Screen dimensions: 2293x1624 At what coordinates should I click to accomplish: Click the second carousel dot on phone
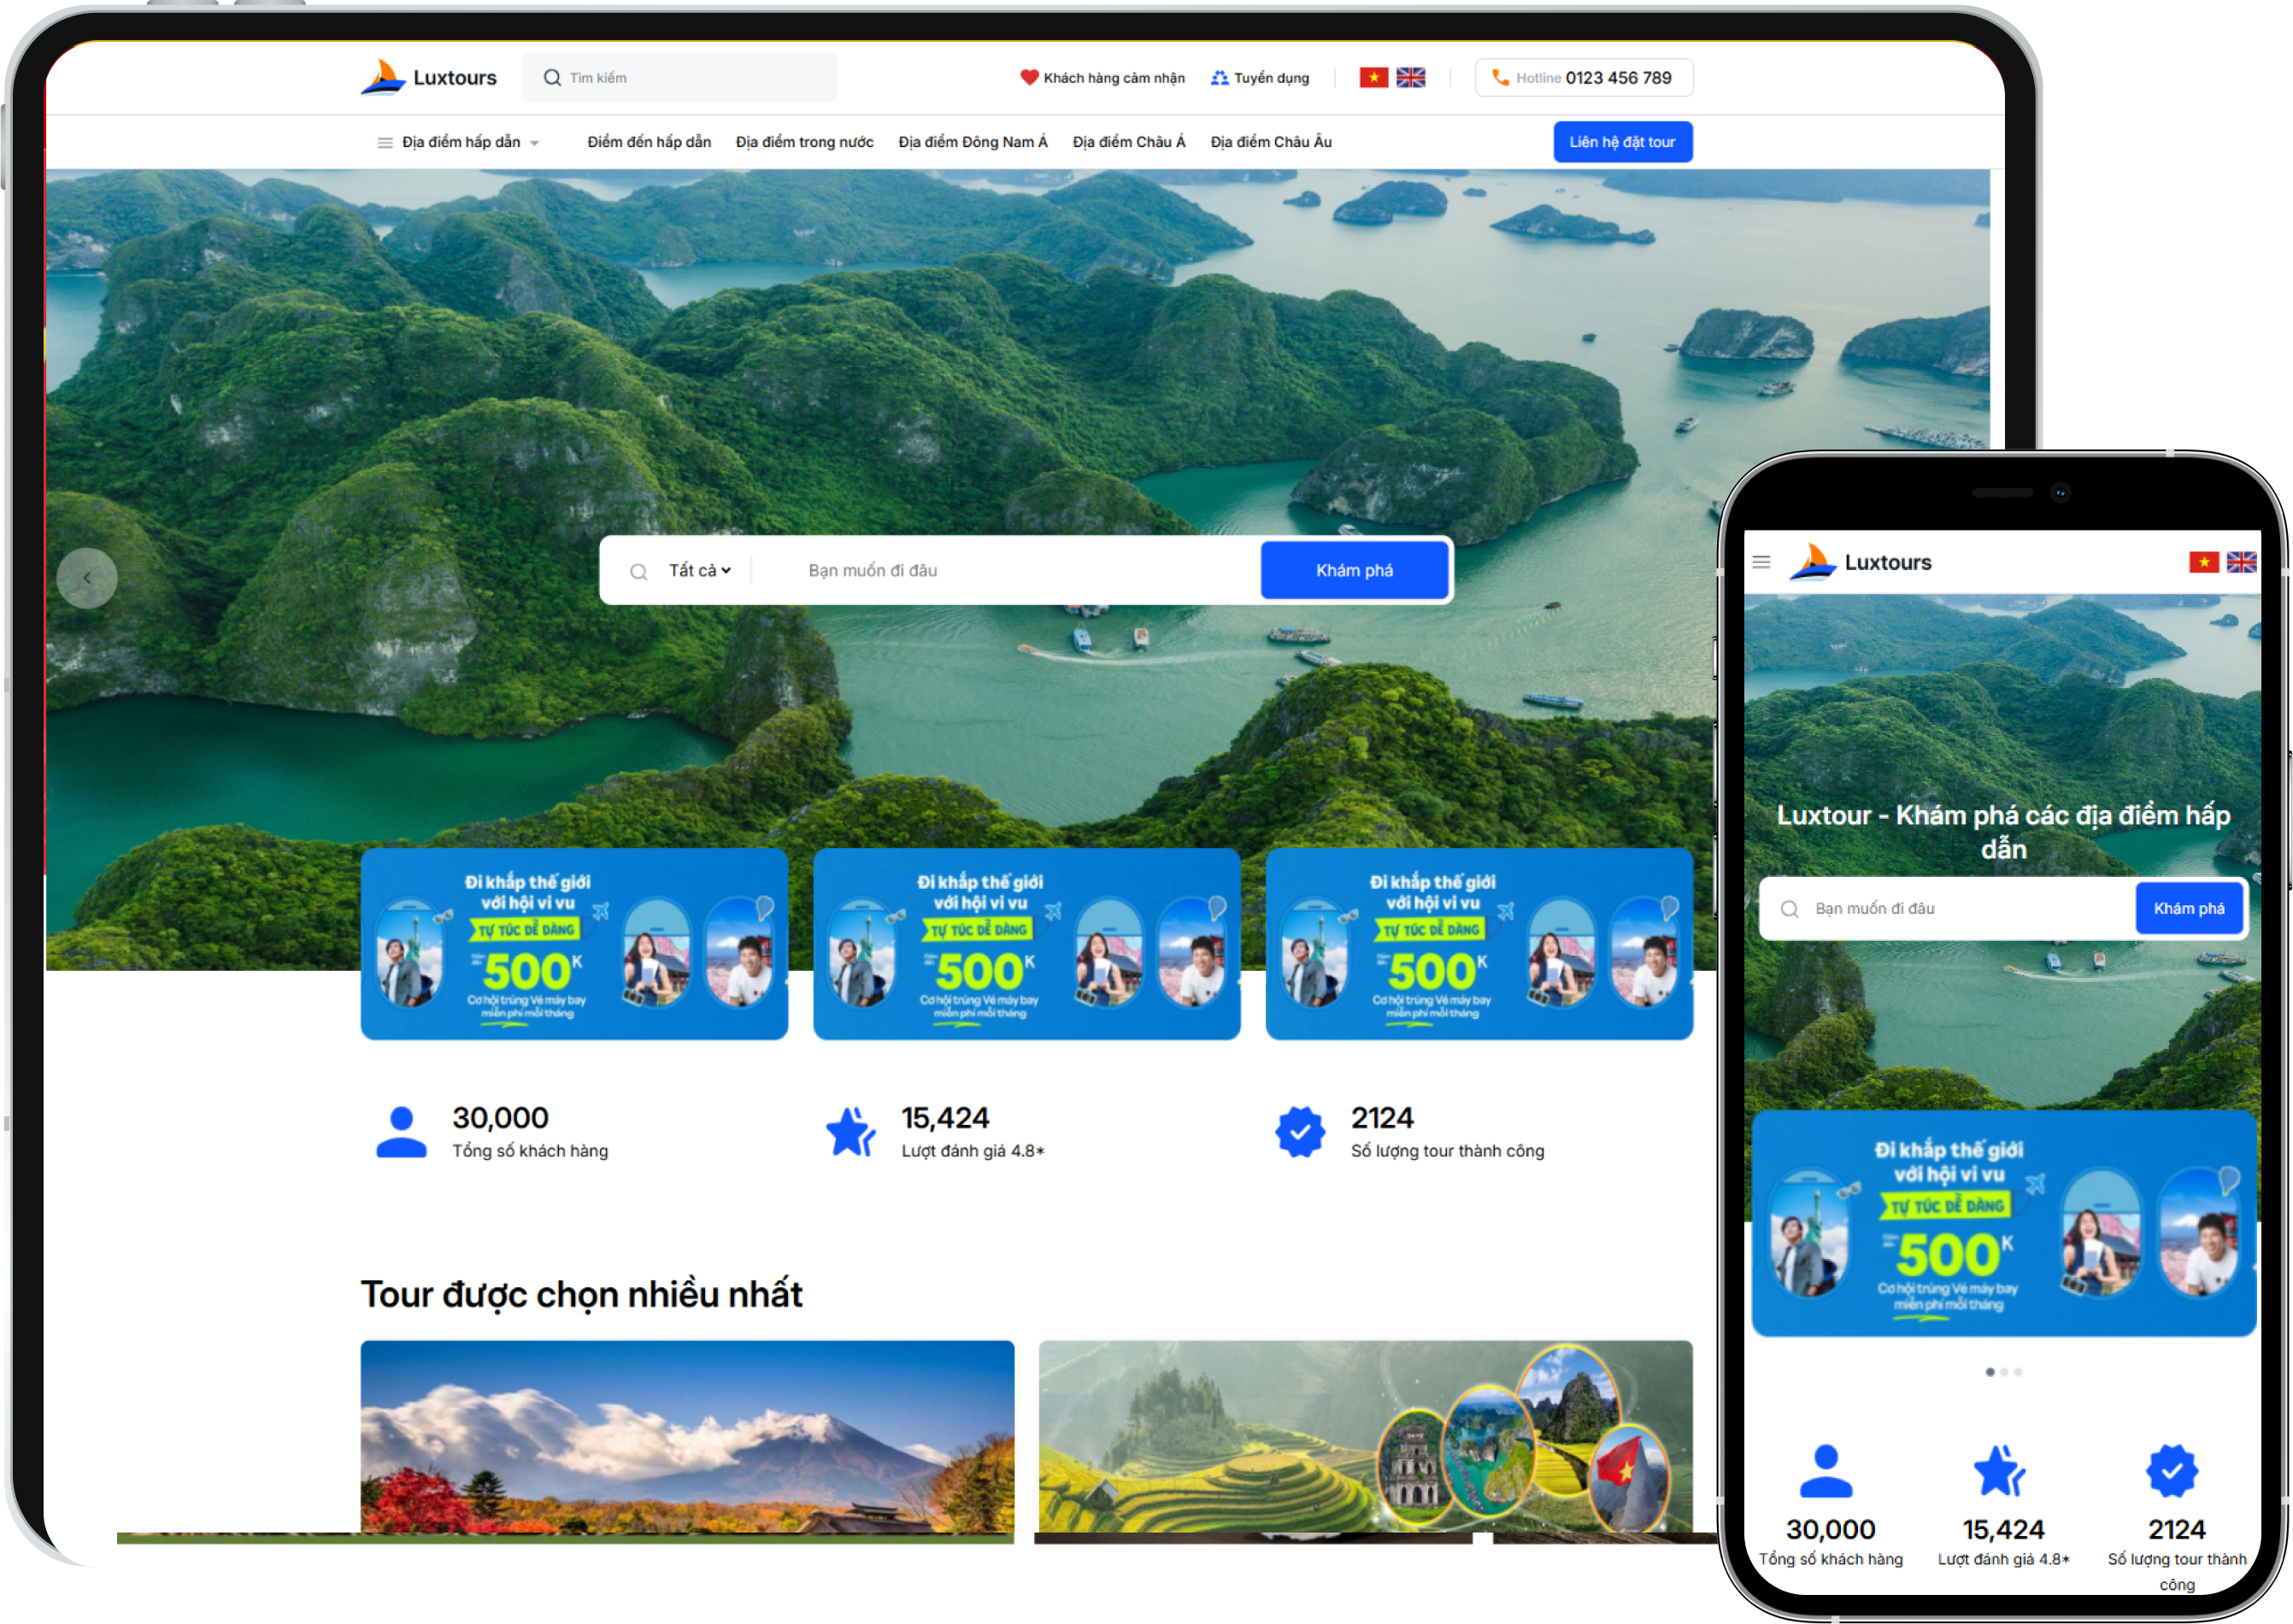tap(2004, 1372)
